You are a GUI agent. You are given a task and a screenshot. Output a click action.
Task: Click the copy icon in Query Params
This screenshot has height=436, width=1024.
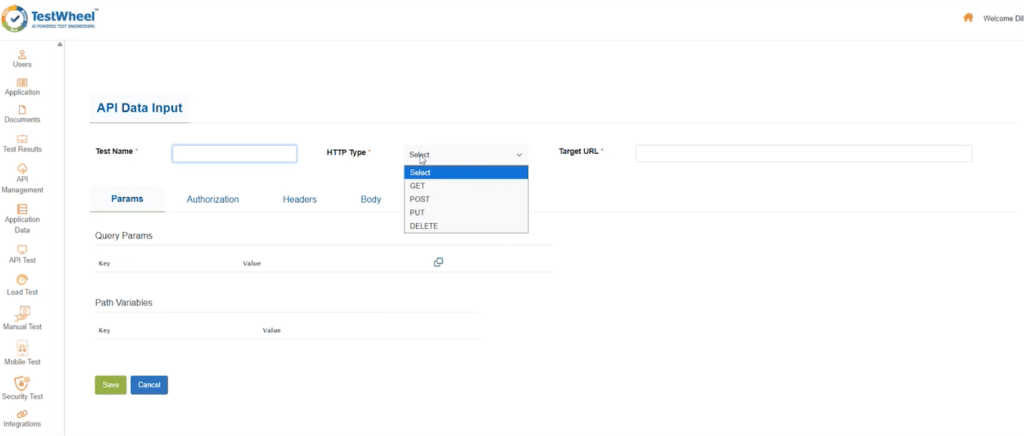[x=438, y=262]
